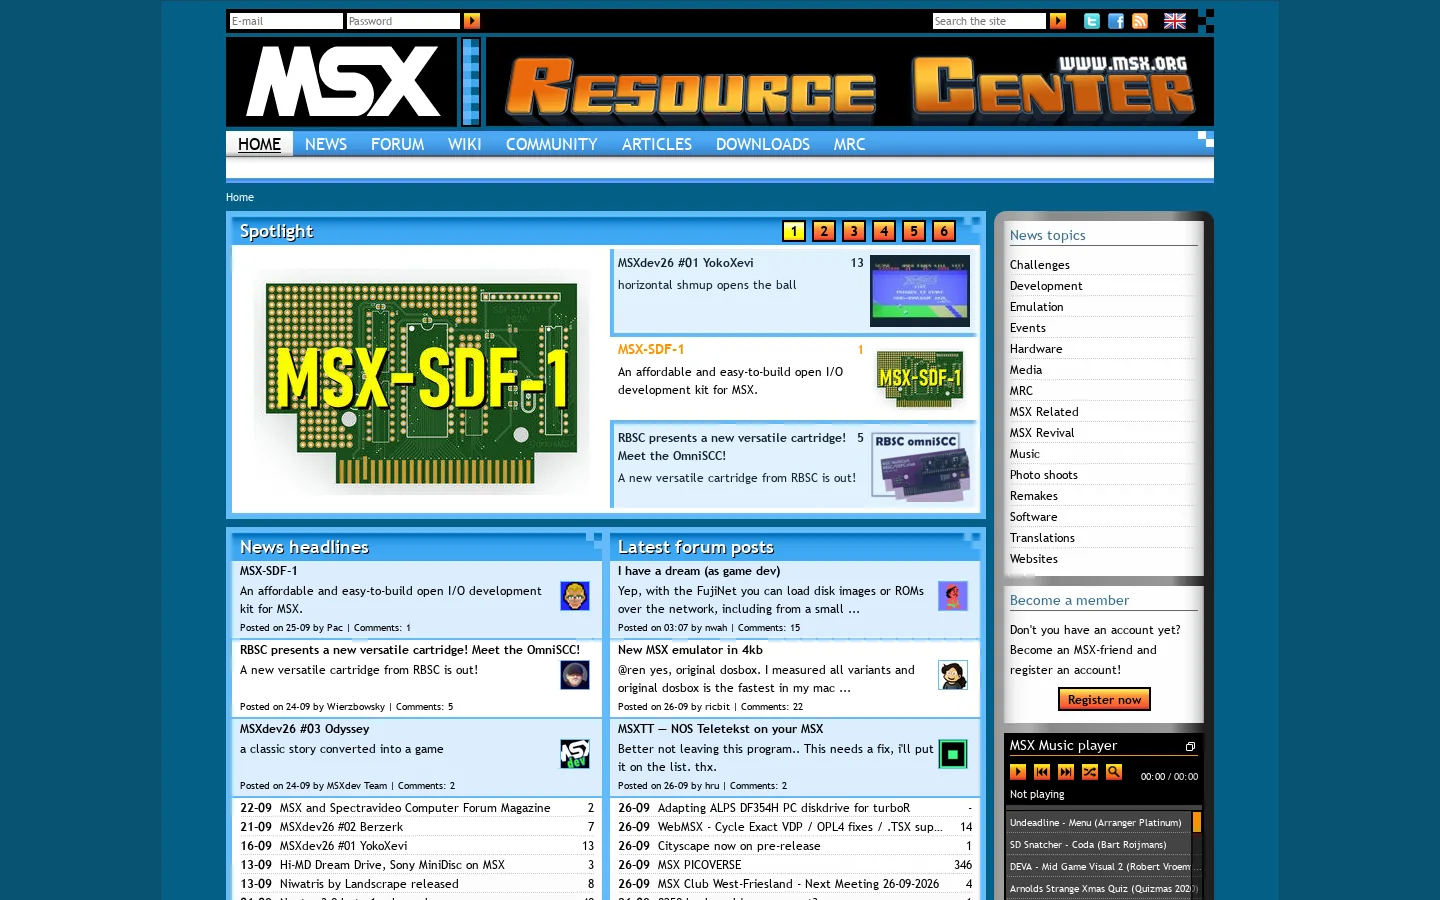
Task: Show Spotlight page 6
Action: tap(944, 231)
